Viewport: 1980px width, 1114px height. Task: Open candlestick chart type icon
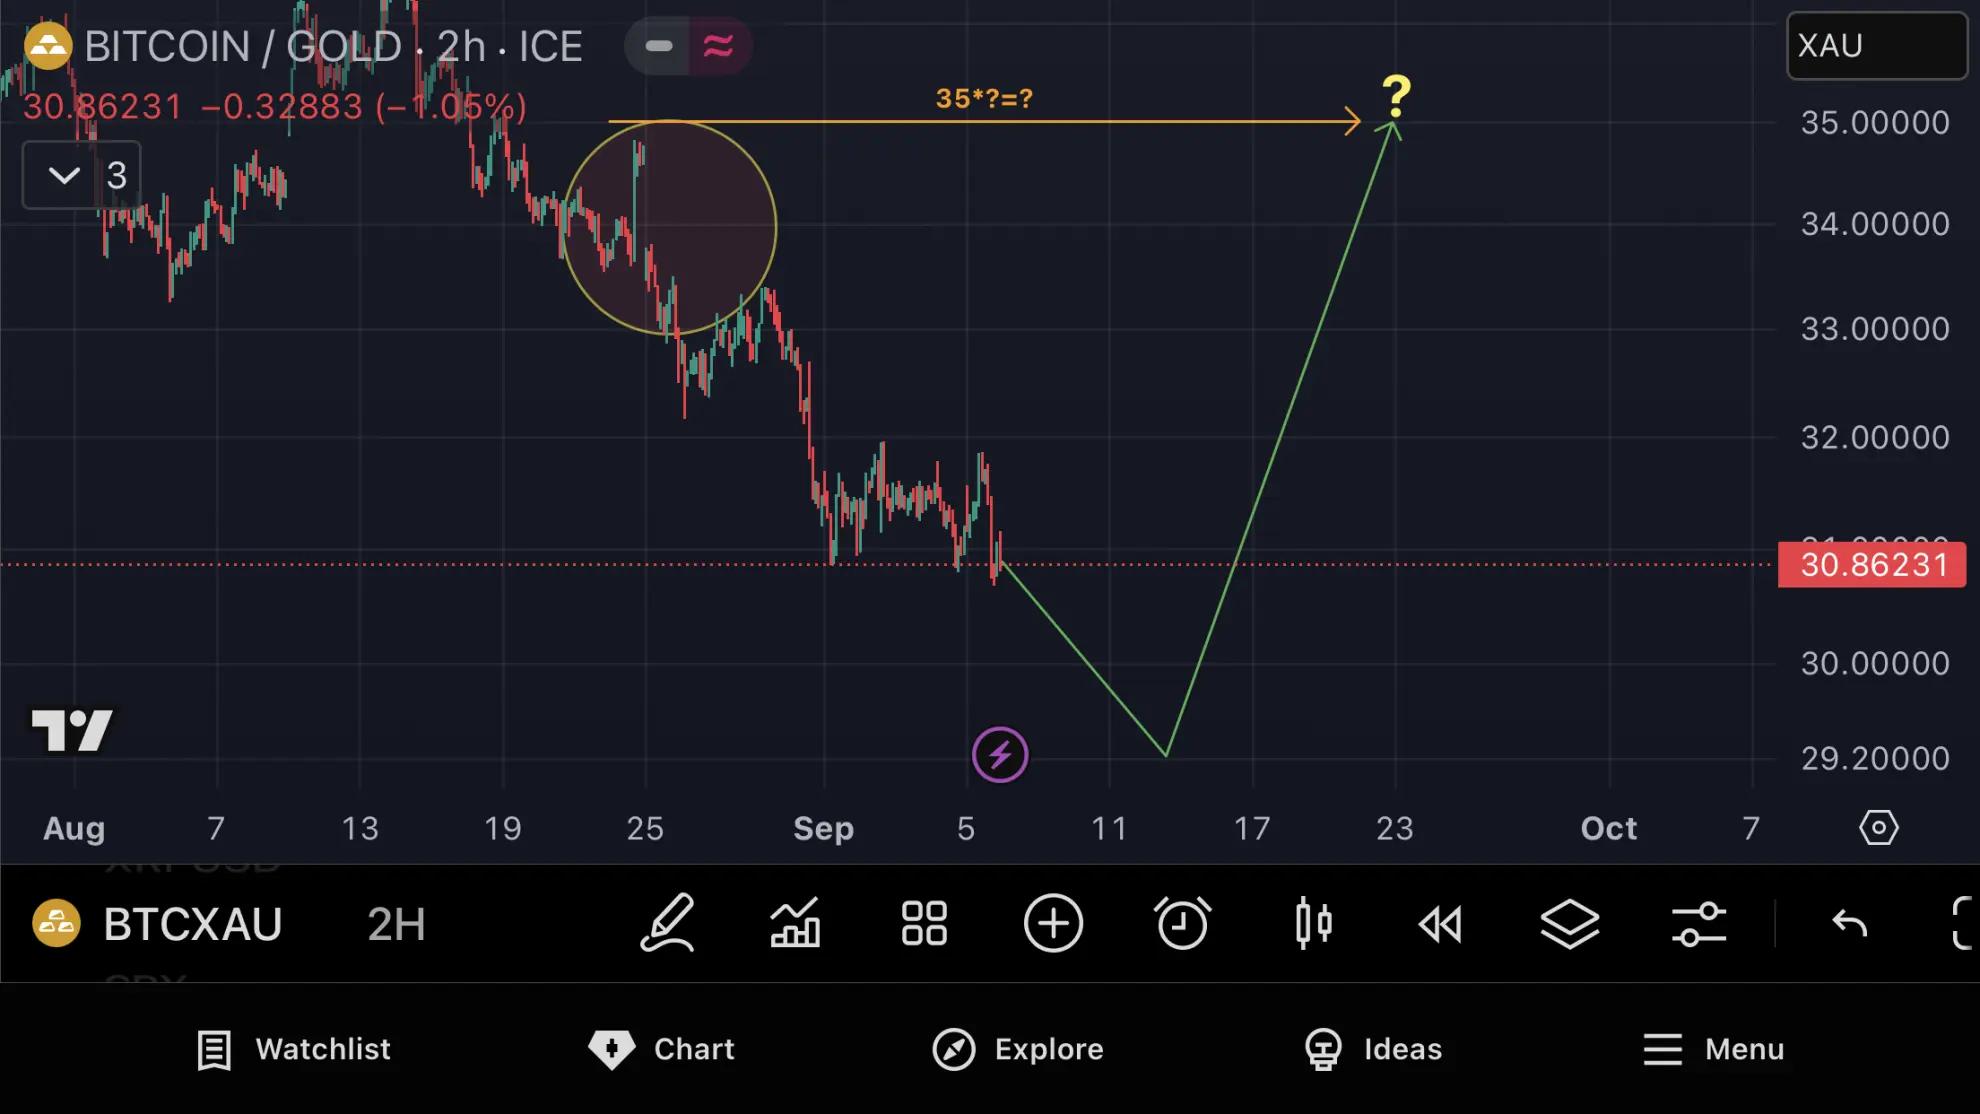tap(1313, 923)
